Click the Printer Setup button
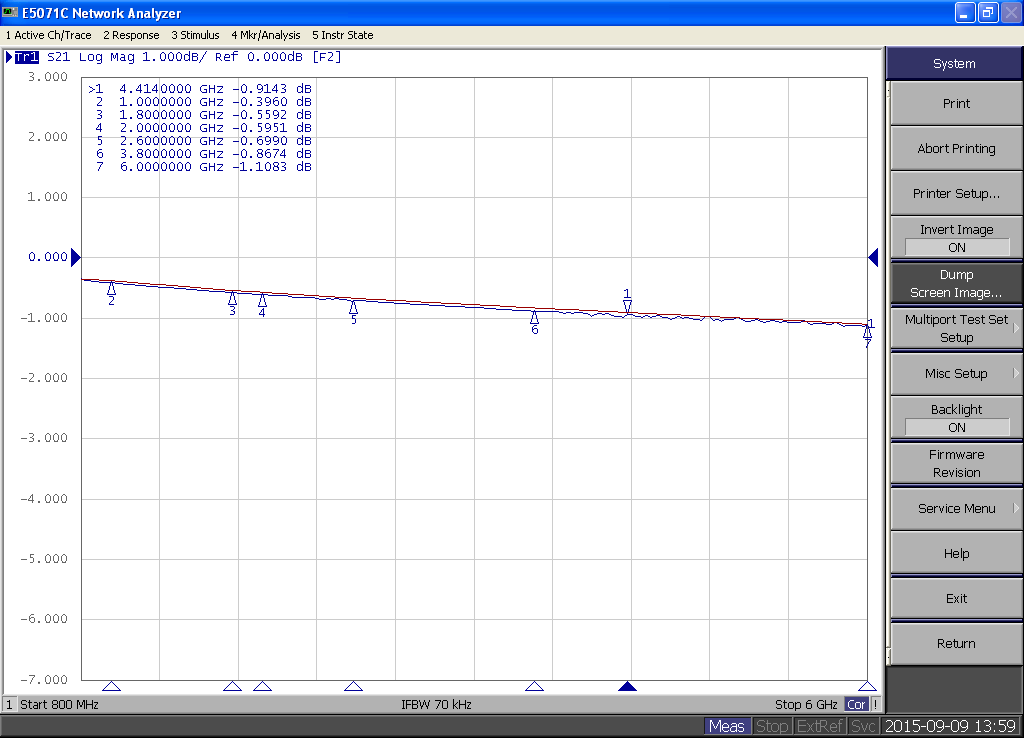The width and height of the screenshot is (1024, 738). click(956, 193)
